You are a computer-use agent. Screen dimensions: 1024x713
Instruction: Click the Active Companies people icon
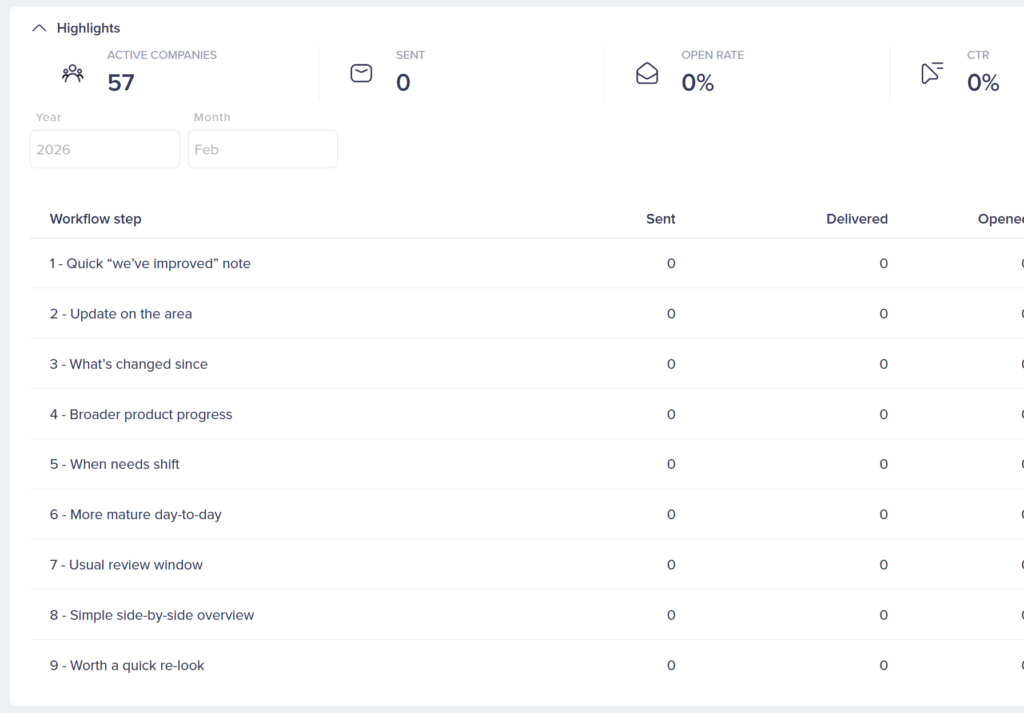tap(73, 73)
